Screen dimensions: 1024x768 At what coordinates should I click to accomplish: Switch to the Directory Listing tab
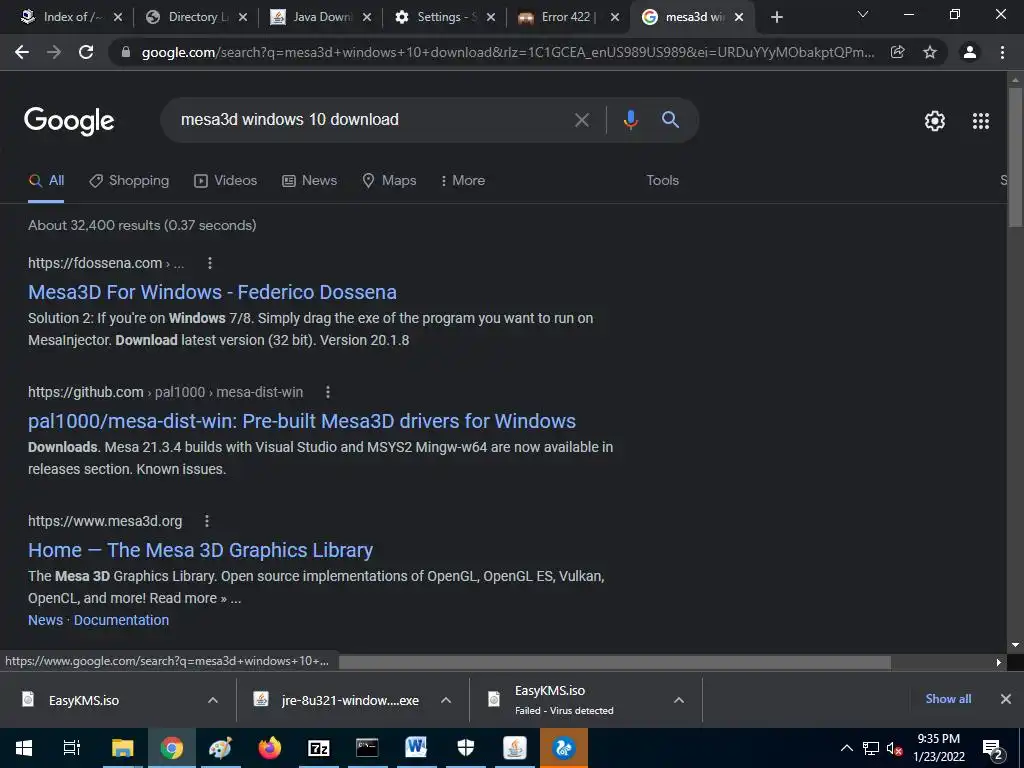pos(197,17)
